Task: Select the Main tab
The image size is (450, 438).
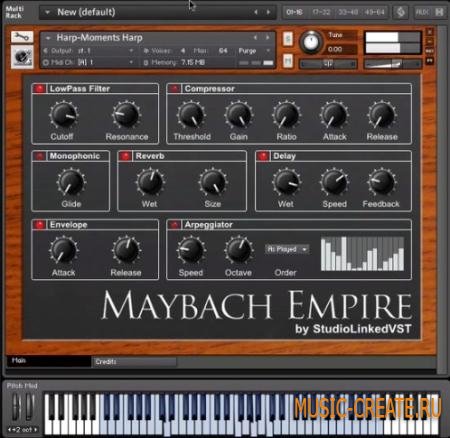Action: coord(49,361)
